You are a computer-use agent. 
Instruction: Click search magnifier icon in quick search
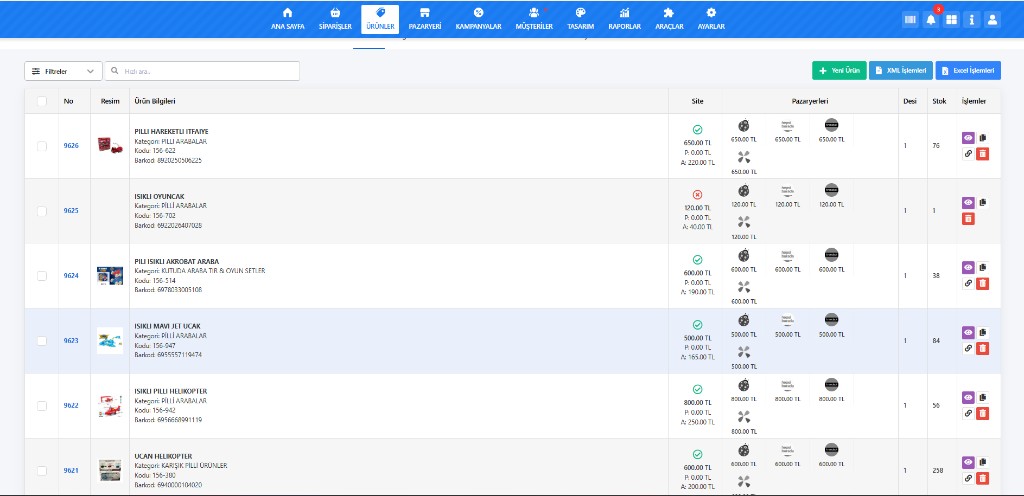115,70
